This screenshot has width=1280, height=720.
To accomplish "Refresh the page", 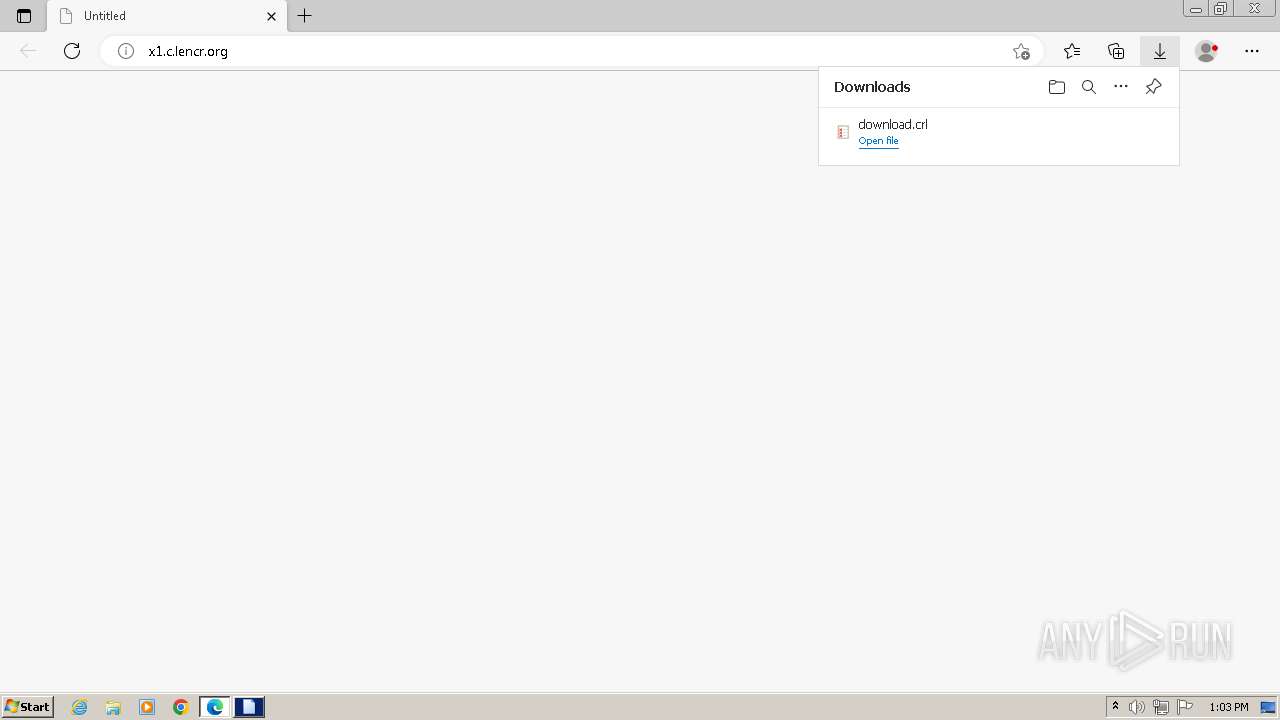I will click(72, 51).
